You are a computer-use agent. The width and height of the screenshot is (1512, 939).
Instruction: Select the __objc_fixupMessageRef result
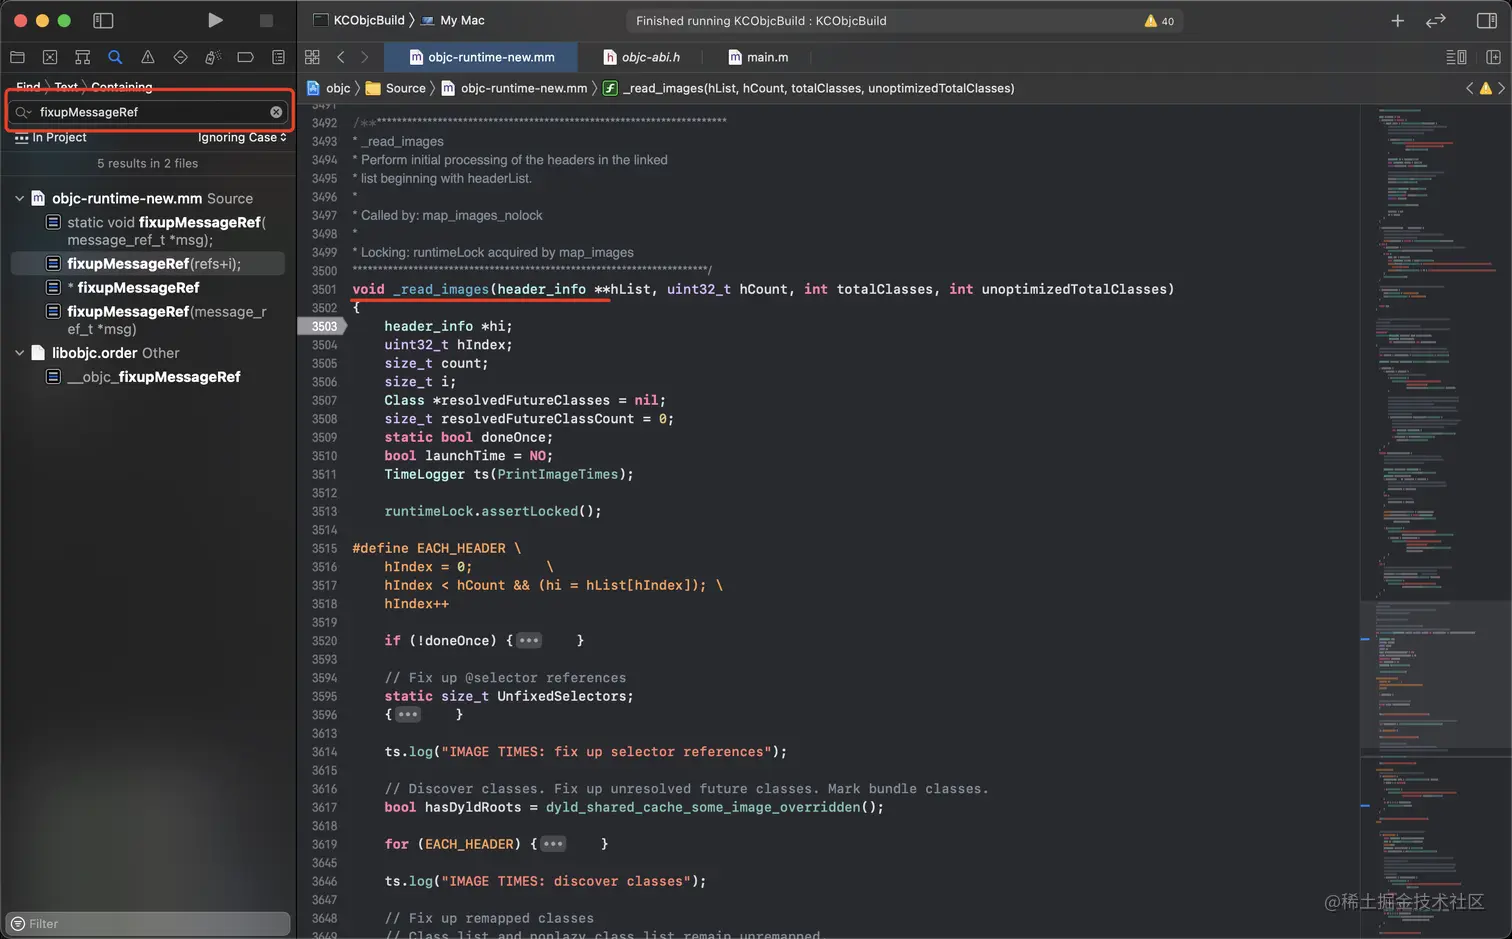[147, 377]
